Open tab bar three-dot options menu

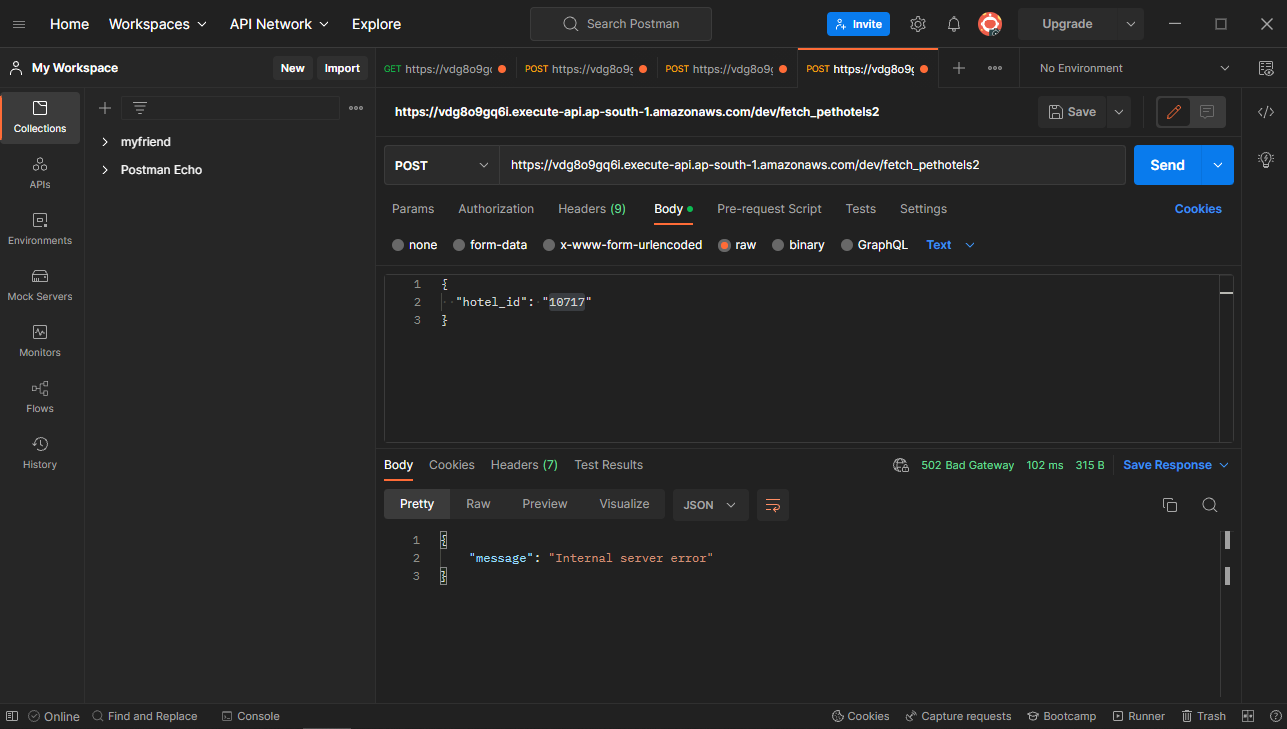pos(995,68)
